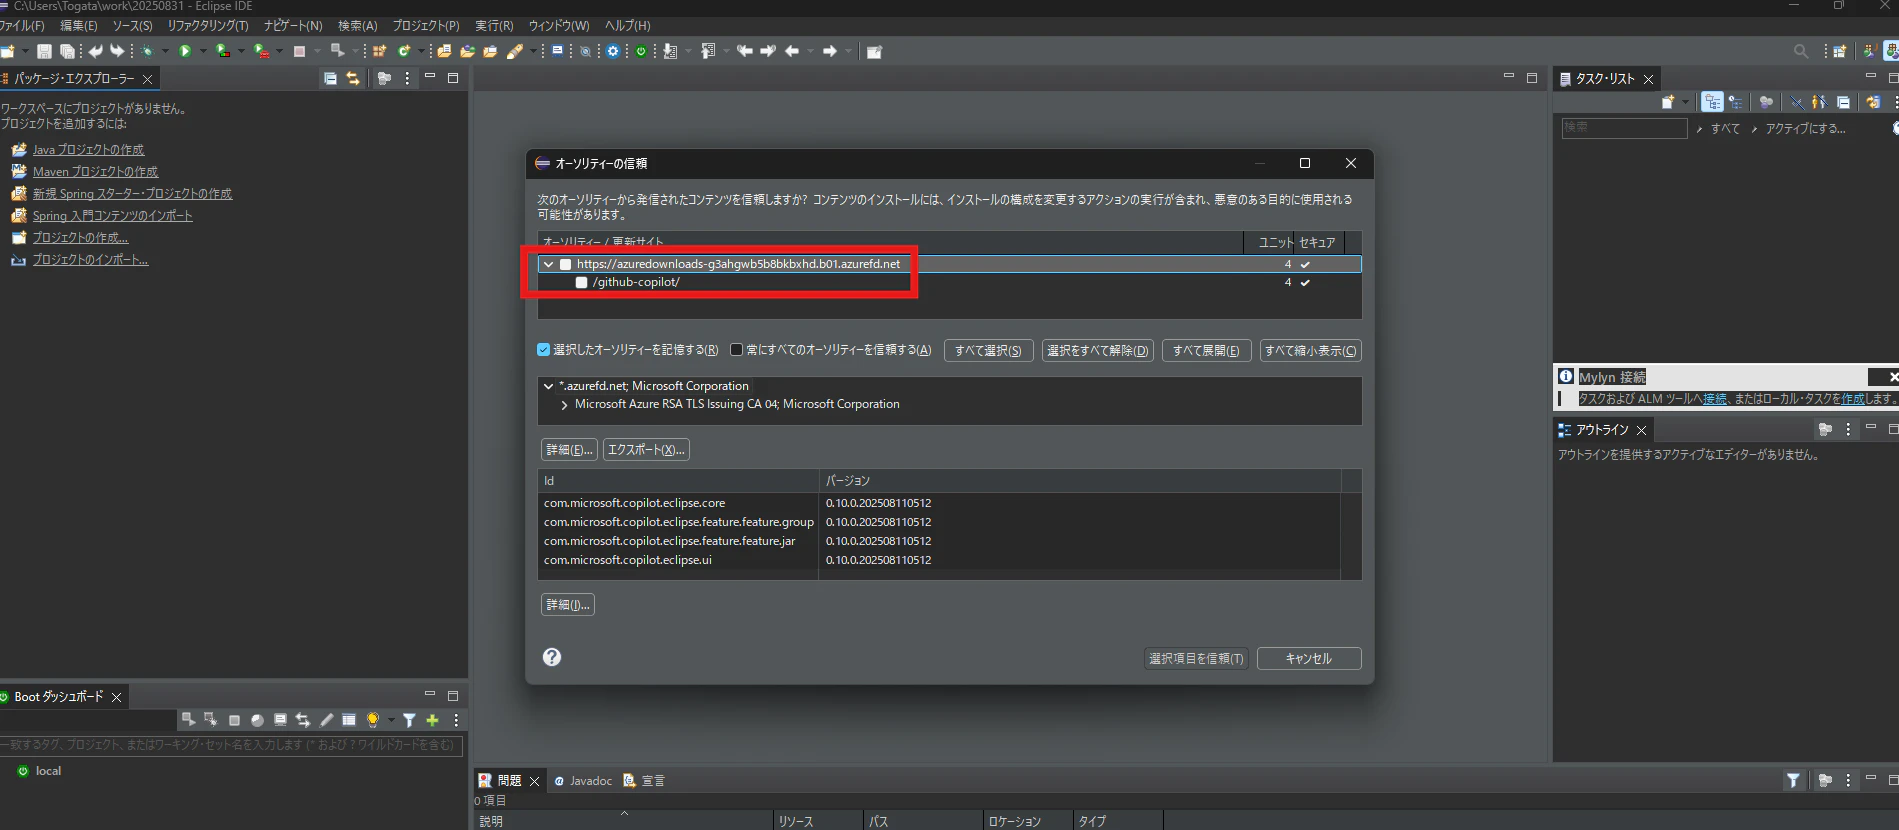Collapse the *.azurefd.net certificate node
Viewport: 1899px width, 830px height.
[548, 386]
